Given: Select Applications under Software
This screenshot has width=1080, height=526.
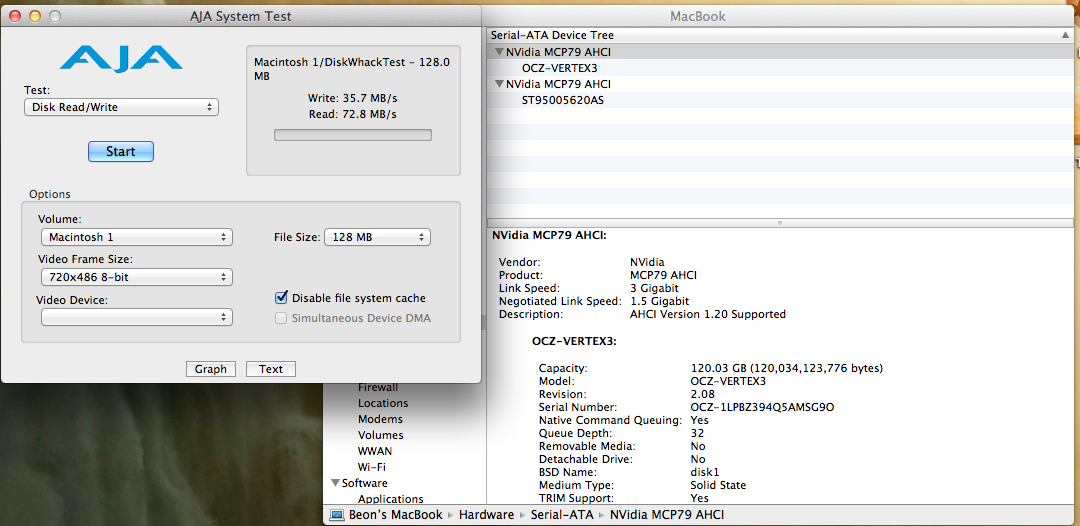Looking at the screenshot, I should [391, 498].
